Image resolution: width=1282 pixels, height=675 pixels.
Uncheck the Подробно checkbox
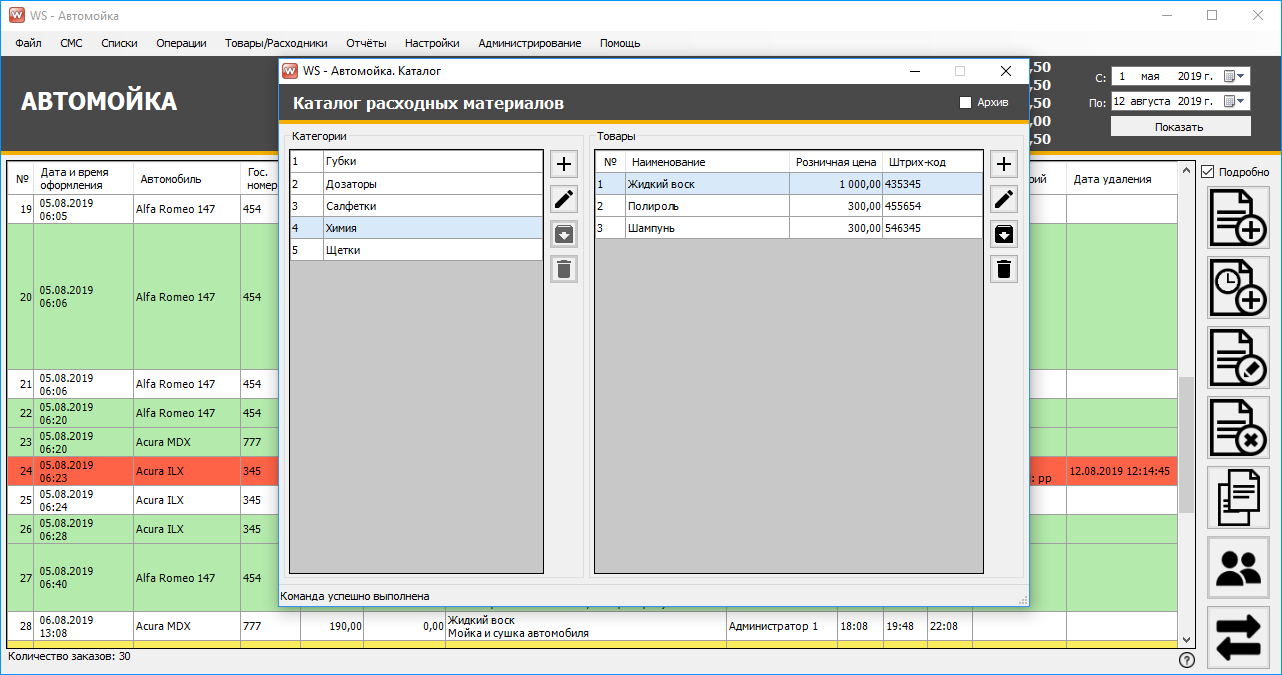[x=1209, y=172]
